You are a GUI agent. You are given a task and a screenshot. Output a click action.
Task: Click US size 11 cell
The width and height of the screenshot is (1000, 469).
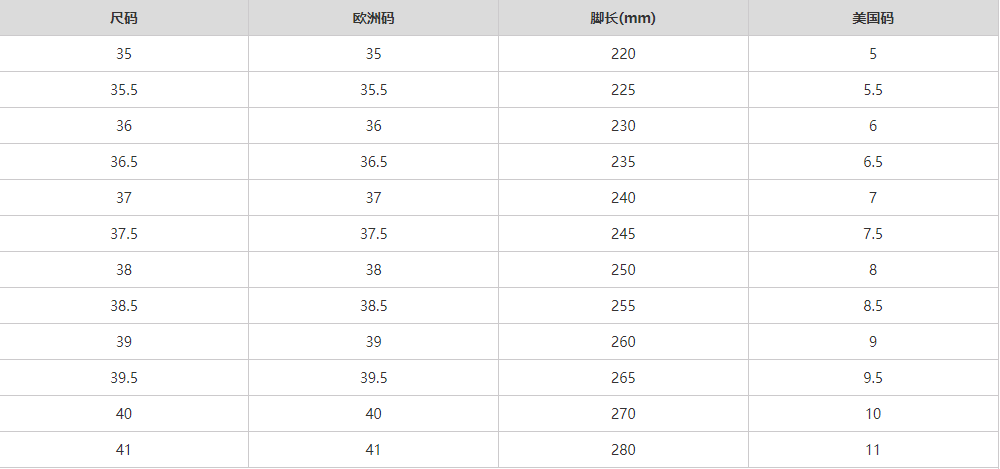tap(873, 450)
